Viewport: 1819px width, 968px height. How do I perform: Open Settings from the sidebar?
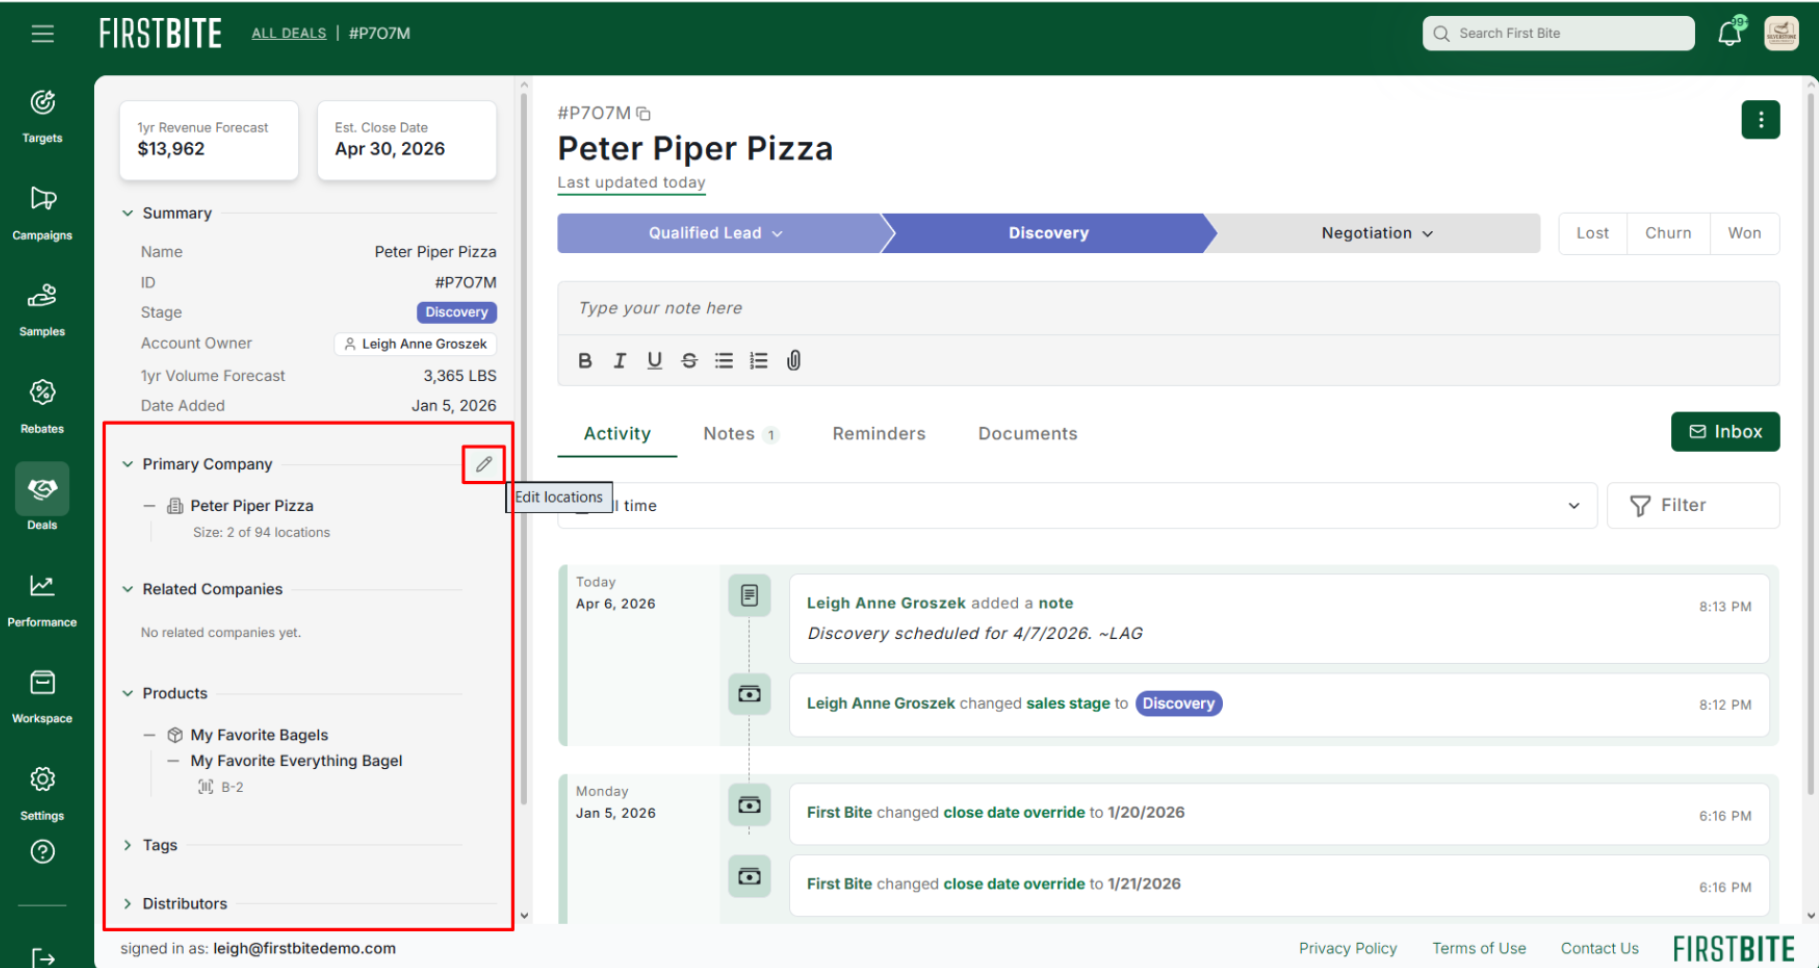[x=42, y=794]
